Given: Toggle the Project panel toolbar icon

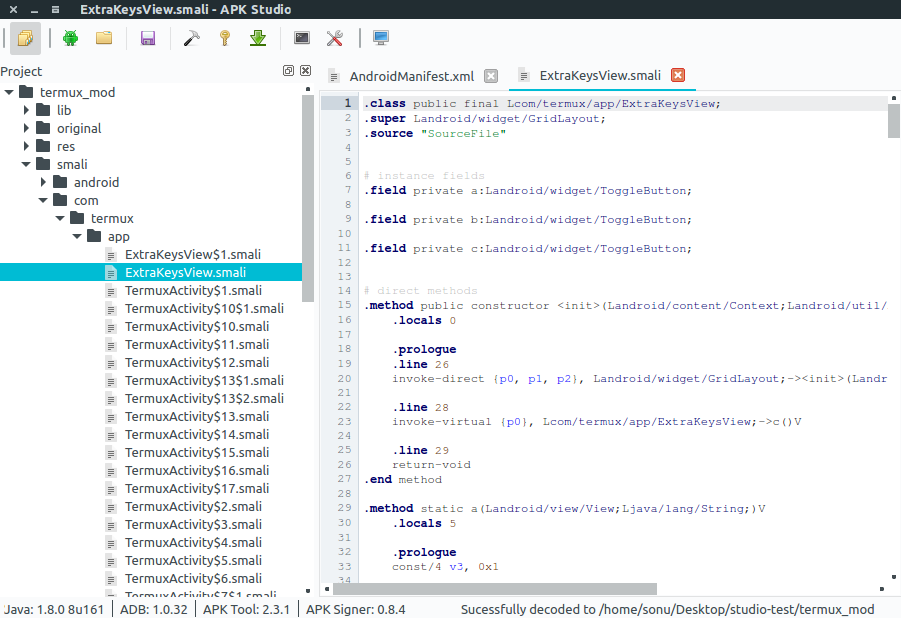Looking at the screenshot, I should (x=25, y=39).
